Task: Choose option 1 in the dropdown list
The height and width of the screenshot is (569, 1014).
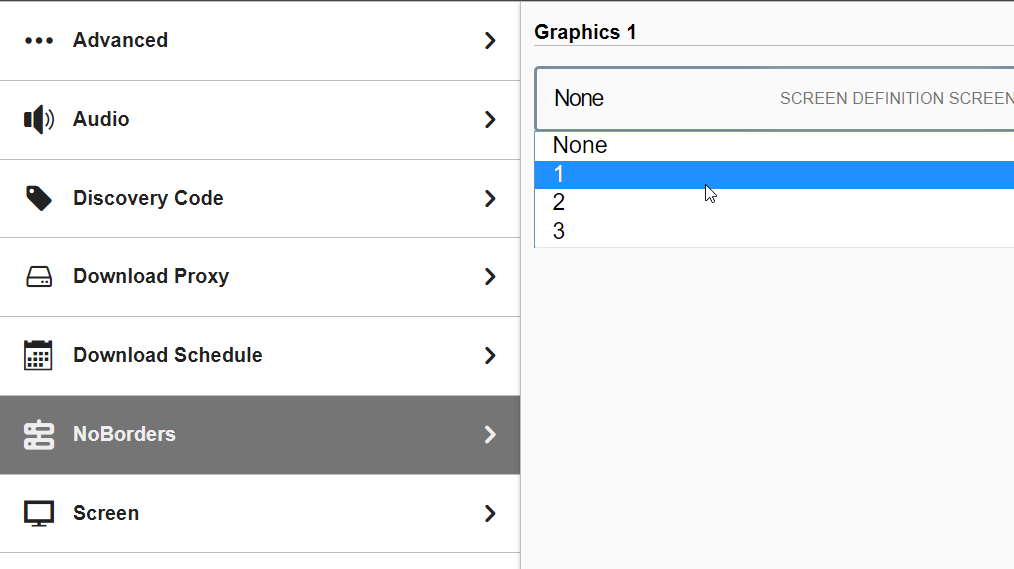Action: click(559, 175)
